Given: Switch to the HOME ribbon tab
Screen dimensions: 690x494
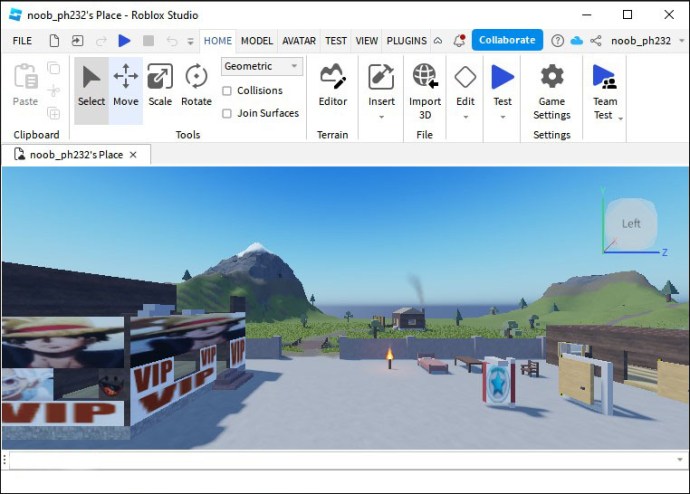Looking at the screenshot, I should 217,41.
